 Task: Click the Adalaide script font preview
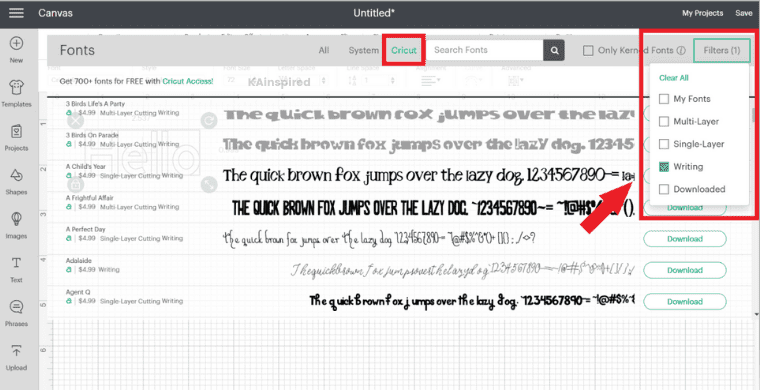(x=462, y=270)
